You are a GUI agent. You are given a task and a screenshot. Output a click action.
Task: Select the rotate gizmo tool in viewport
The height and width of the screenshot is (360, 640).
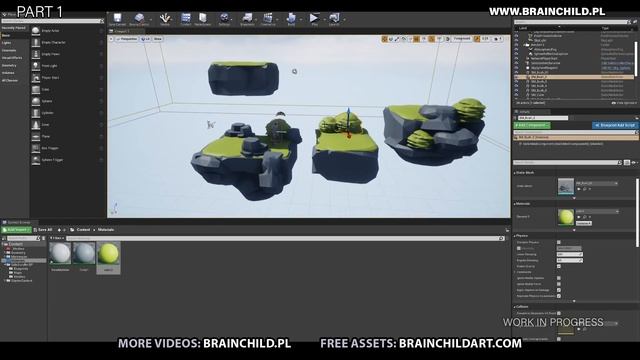[391, 39]
